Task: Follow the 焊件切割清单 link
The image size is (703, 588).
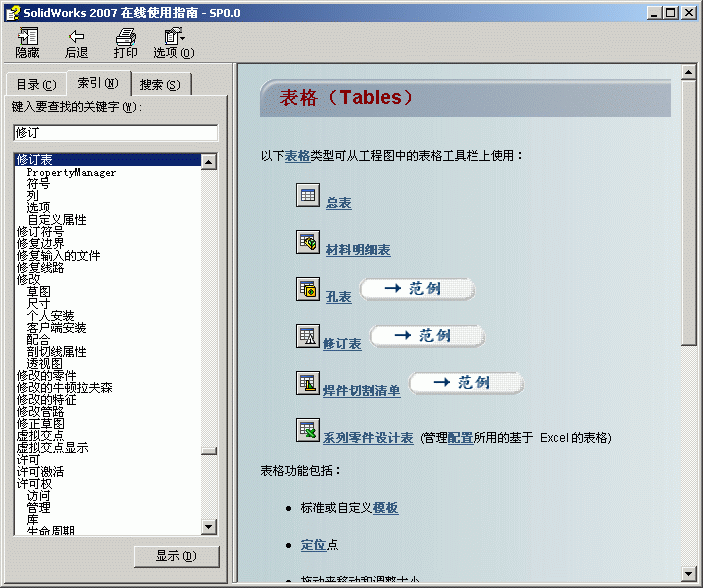Action: click(361, 391)
